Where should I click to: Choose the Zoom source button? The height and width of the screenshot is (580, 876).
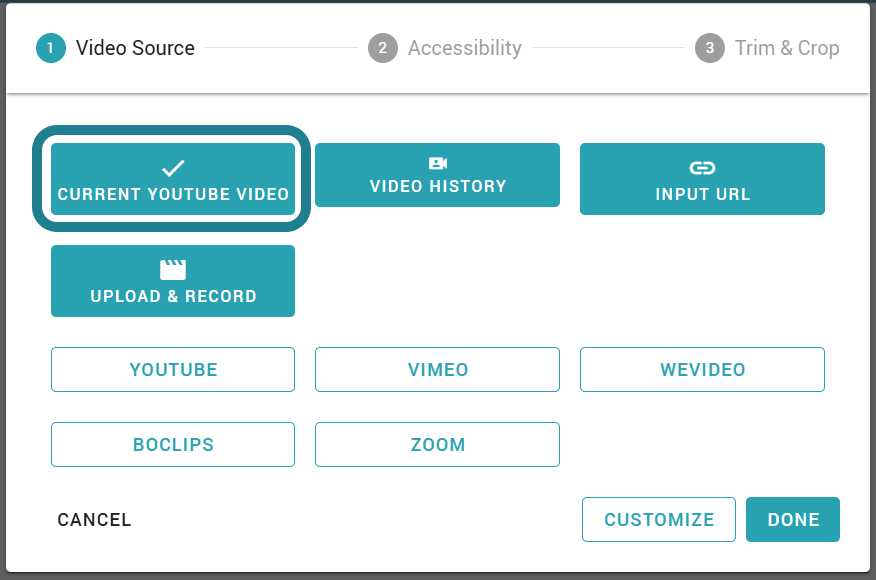[437, 444]
